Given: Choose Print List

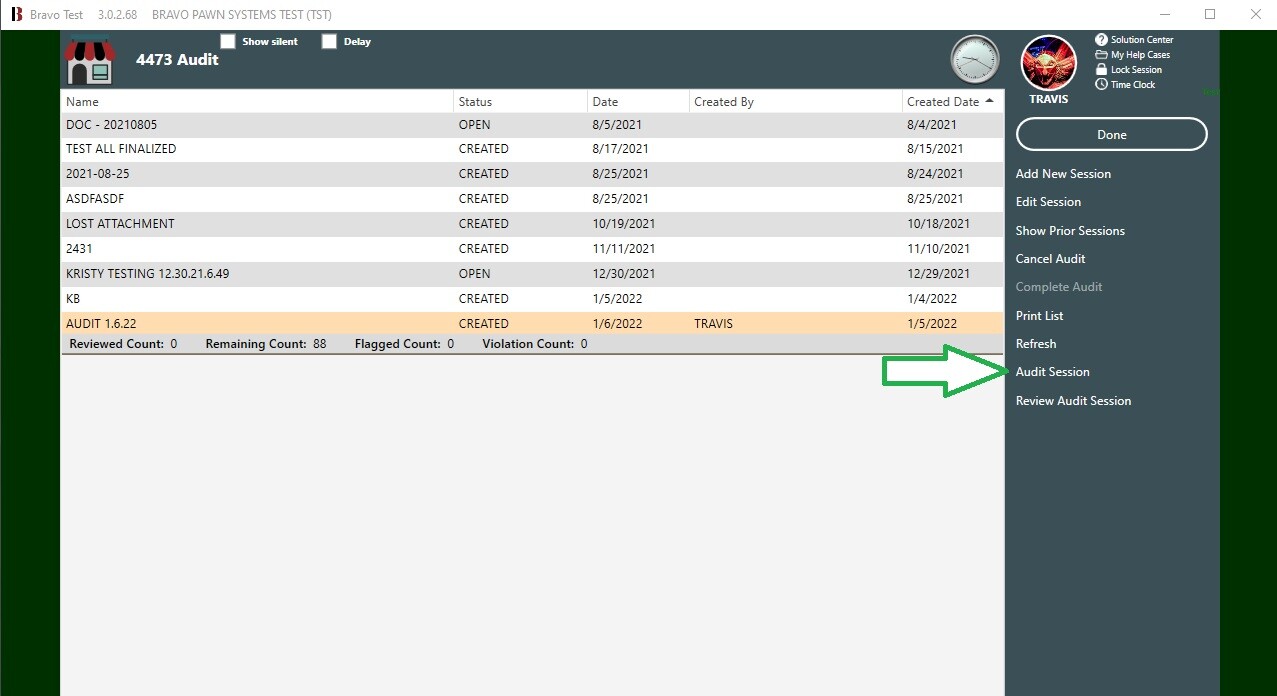Looking at the screenshot, I should coord(1039,316).
